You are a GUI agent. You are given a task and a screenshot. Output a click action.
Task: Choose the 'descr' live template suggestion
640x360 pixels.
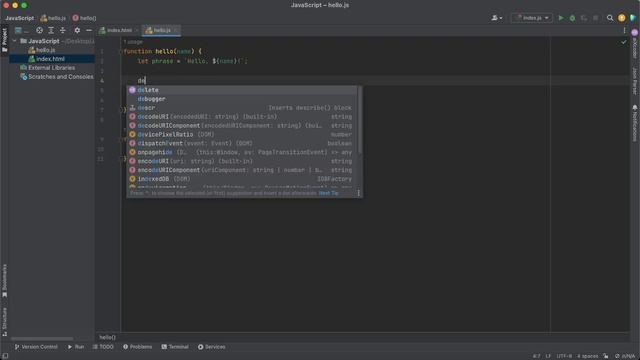point(241,108)
